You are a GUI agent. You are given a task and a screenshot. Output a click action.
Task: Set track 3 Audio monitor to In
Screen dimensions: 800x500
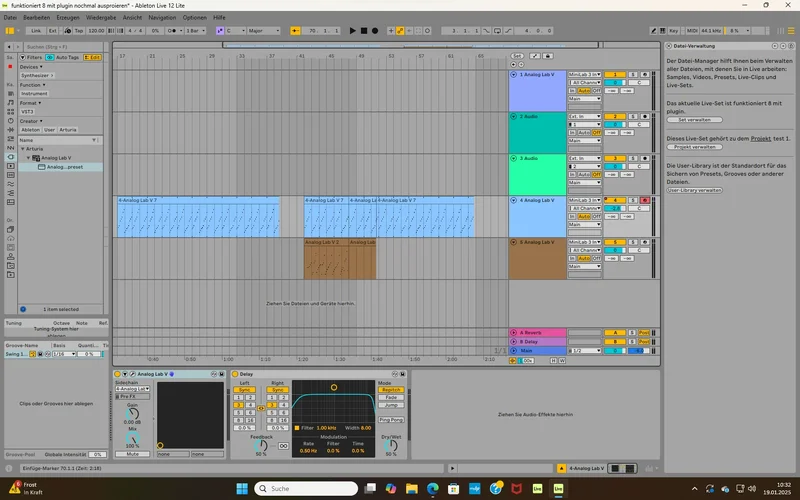[x=572, y=174]
